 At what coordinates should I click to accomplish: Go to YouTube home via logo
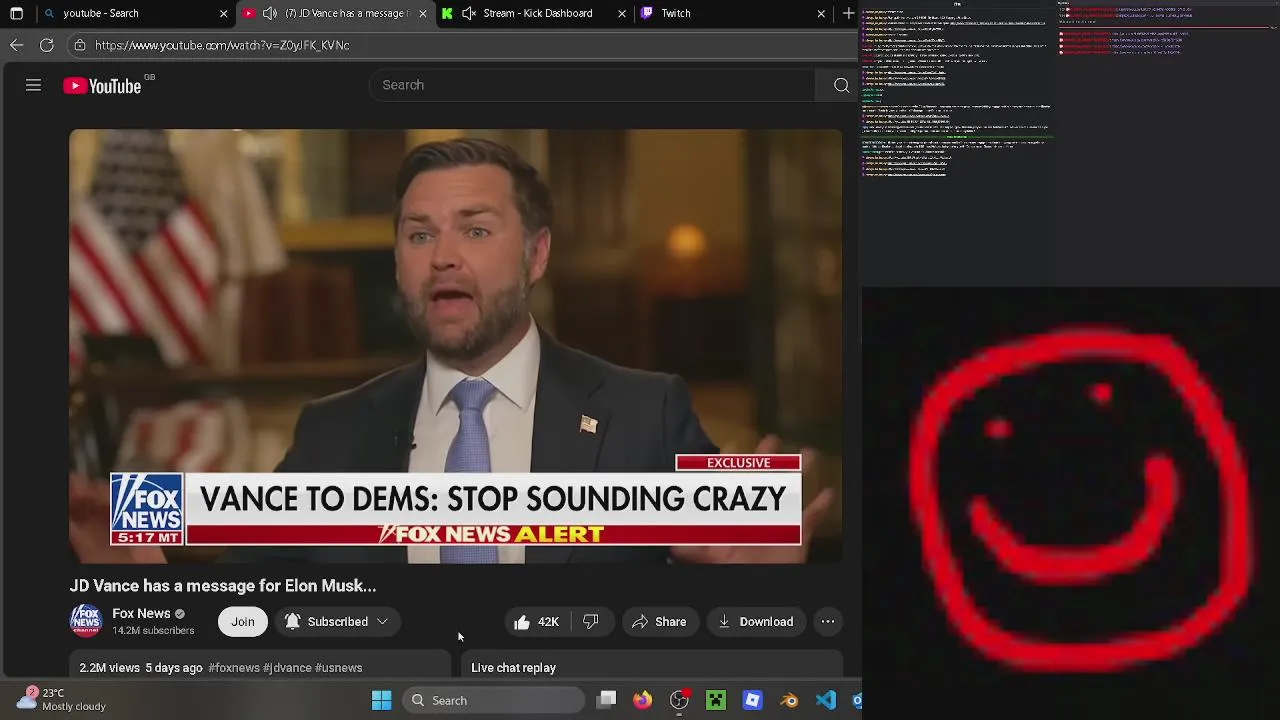pos(103,86)
